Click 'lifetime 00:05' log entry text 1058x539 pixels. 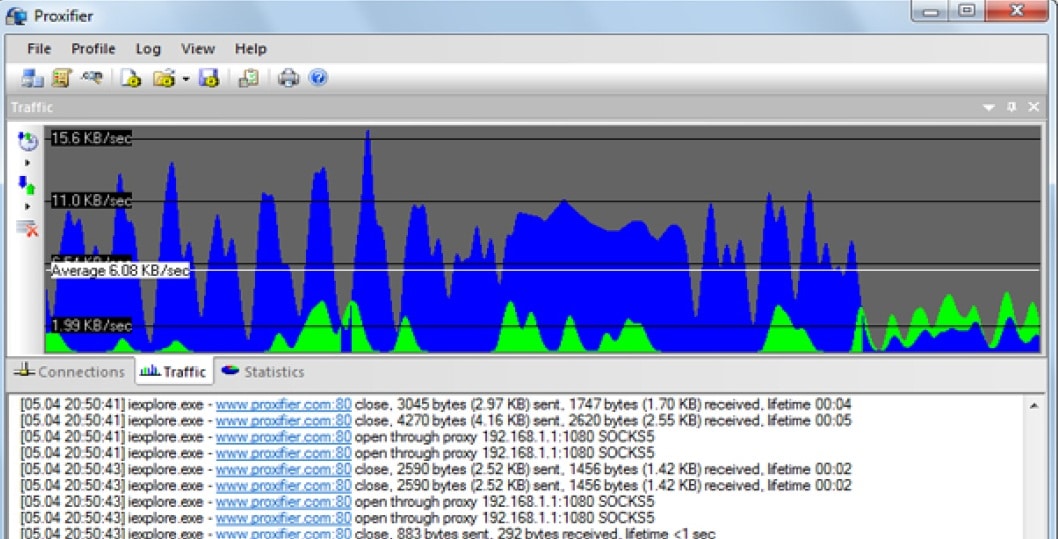(810, 421)
